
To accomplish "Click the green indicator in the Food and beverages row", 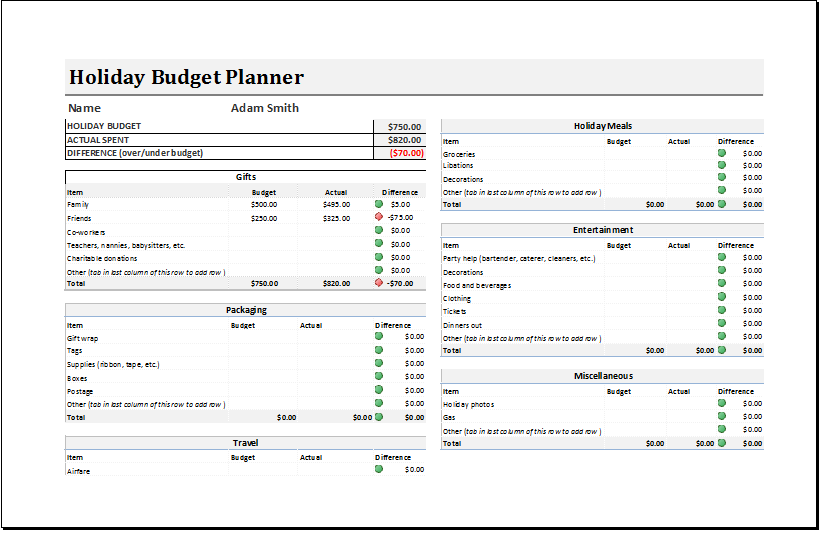I will click(x=722, y=283).
